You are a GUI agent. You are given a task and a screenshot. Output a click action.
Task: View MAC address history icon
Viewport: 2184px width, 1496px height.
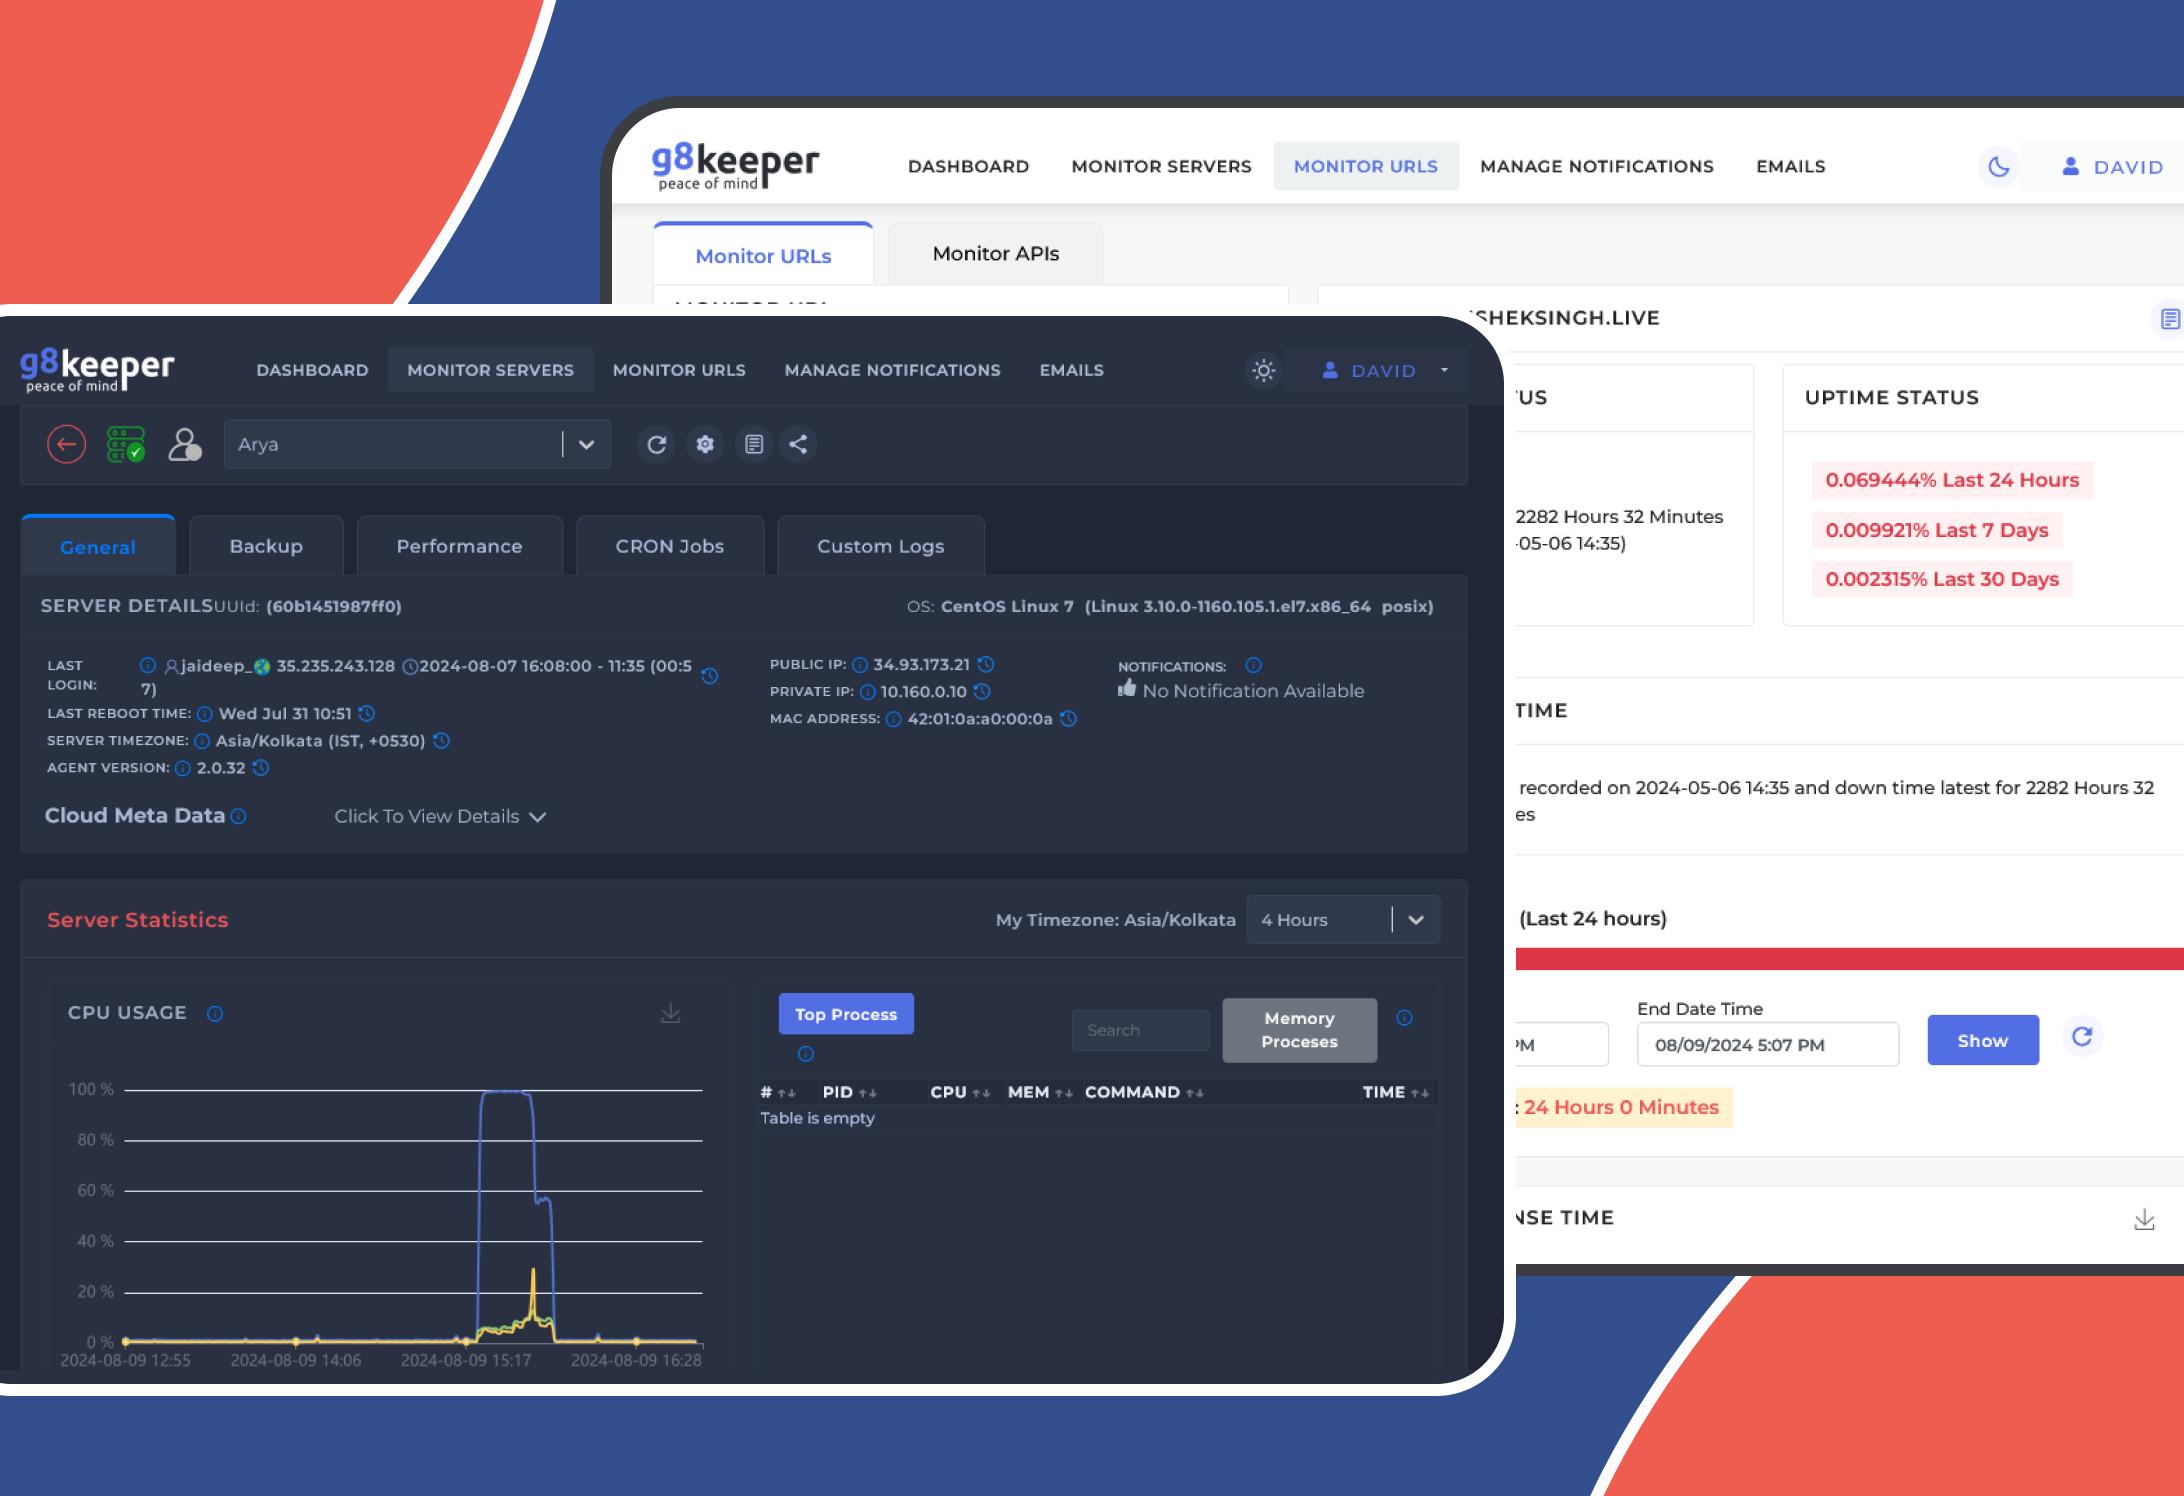coord(1068,718)
